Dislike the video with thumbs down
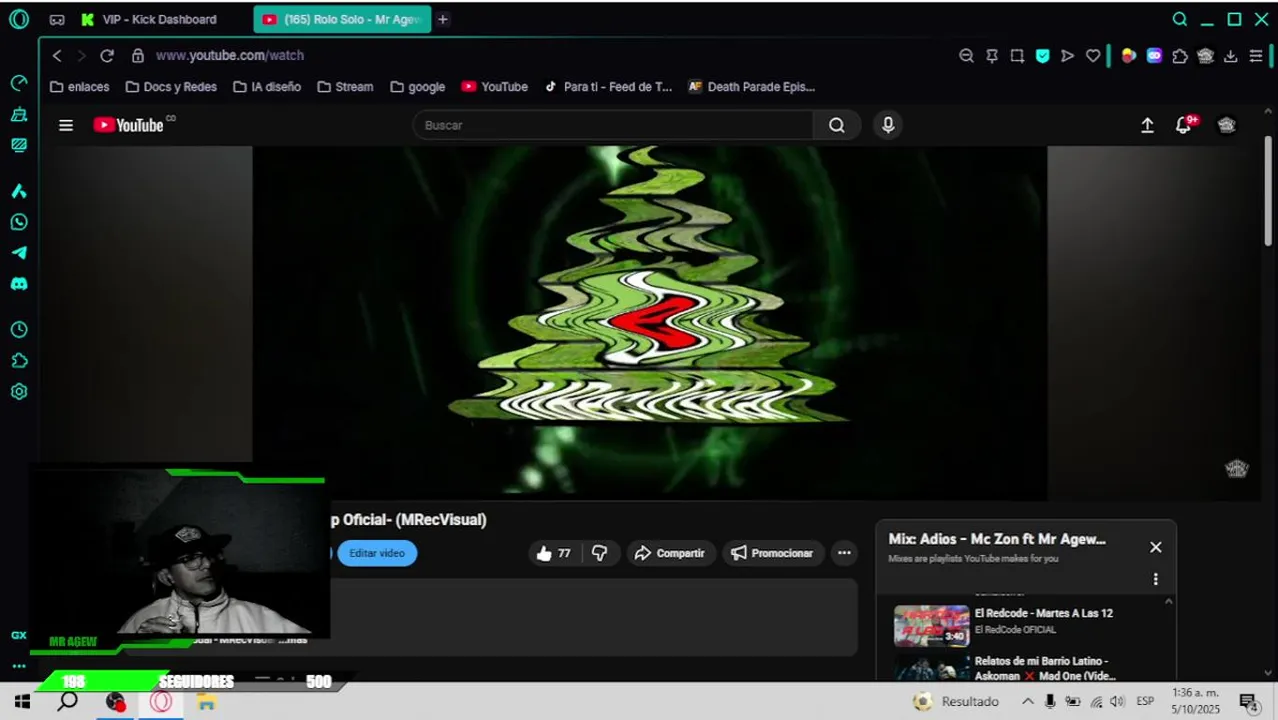 point(600,553)
